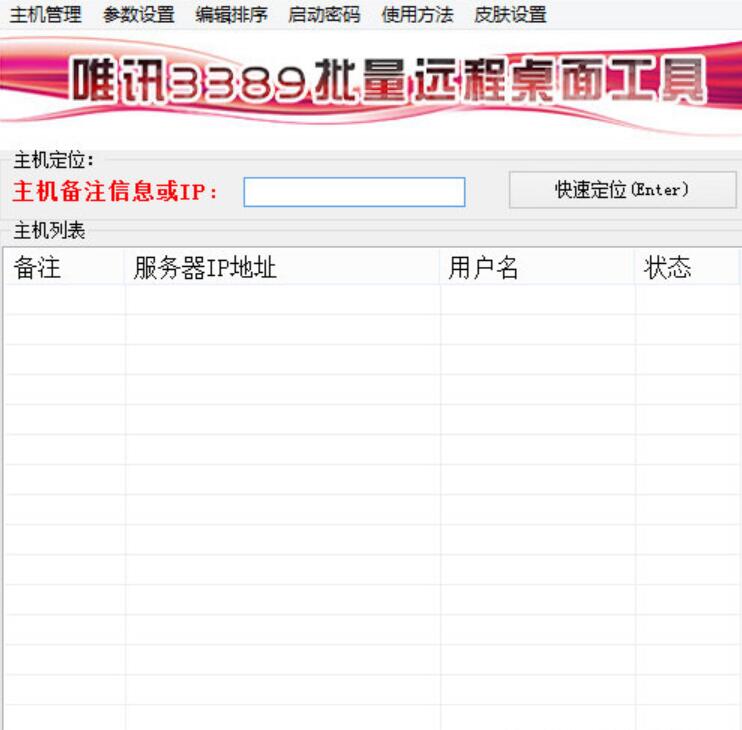Open the 启动密码 menu
The width and height of the screenshot is (742, 730).
(x=324, y=15)
